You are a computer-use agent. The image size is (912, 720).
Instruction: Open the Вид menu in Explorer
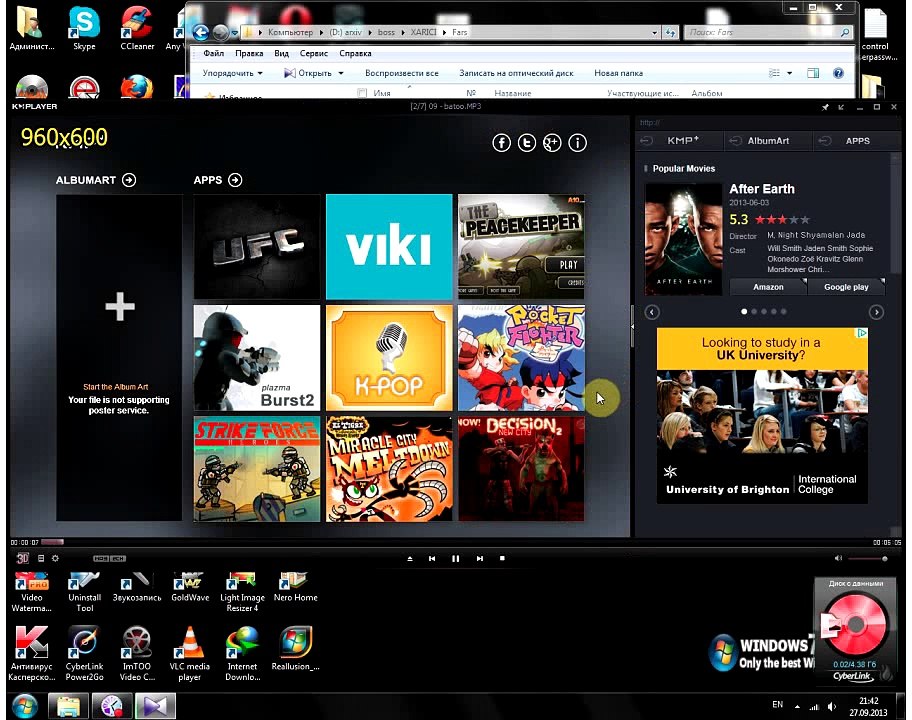coord(282,54)
